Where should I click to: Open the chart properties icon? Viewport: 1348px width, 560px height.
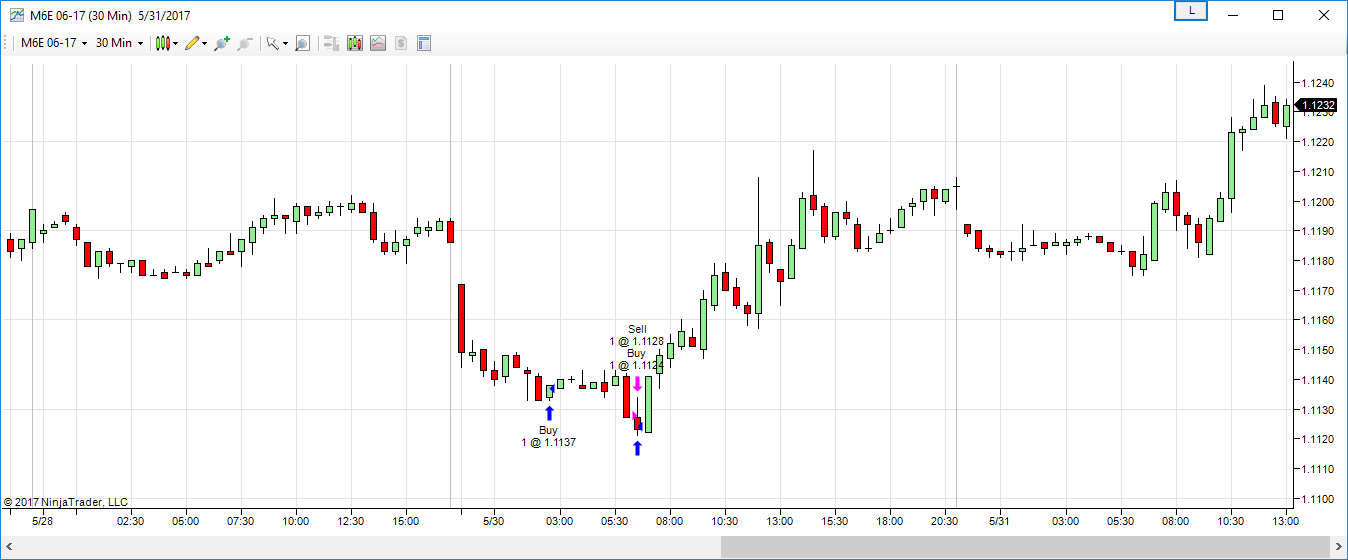[424, 43]
